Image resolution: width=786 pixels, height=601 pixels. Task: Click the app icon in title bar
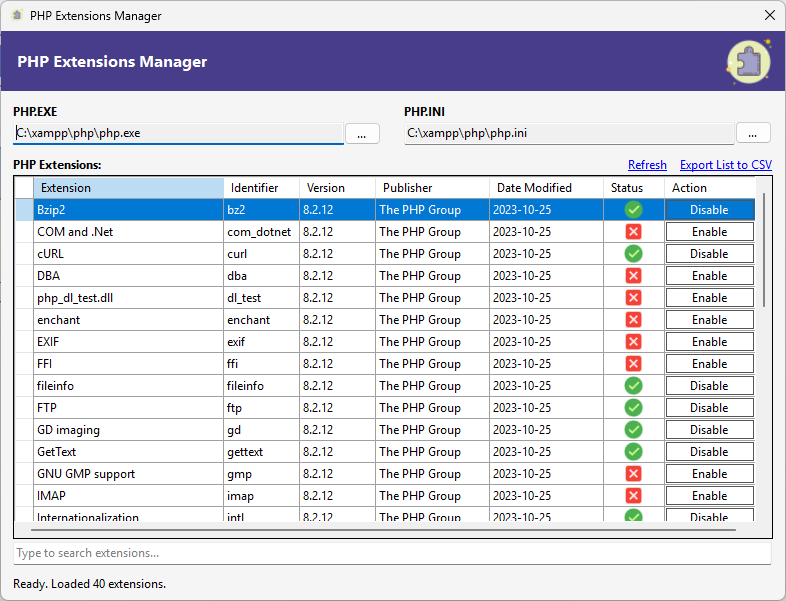(x=17, y=16)
